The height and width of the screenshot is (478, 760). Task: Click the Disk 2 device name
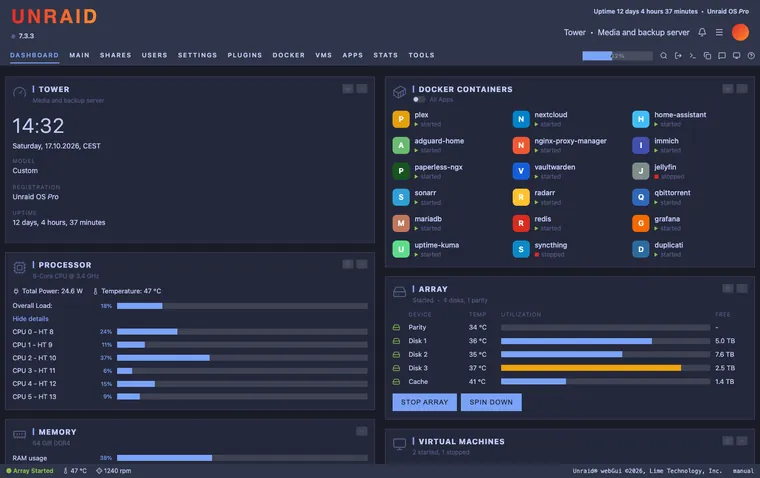pos(418,354)
